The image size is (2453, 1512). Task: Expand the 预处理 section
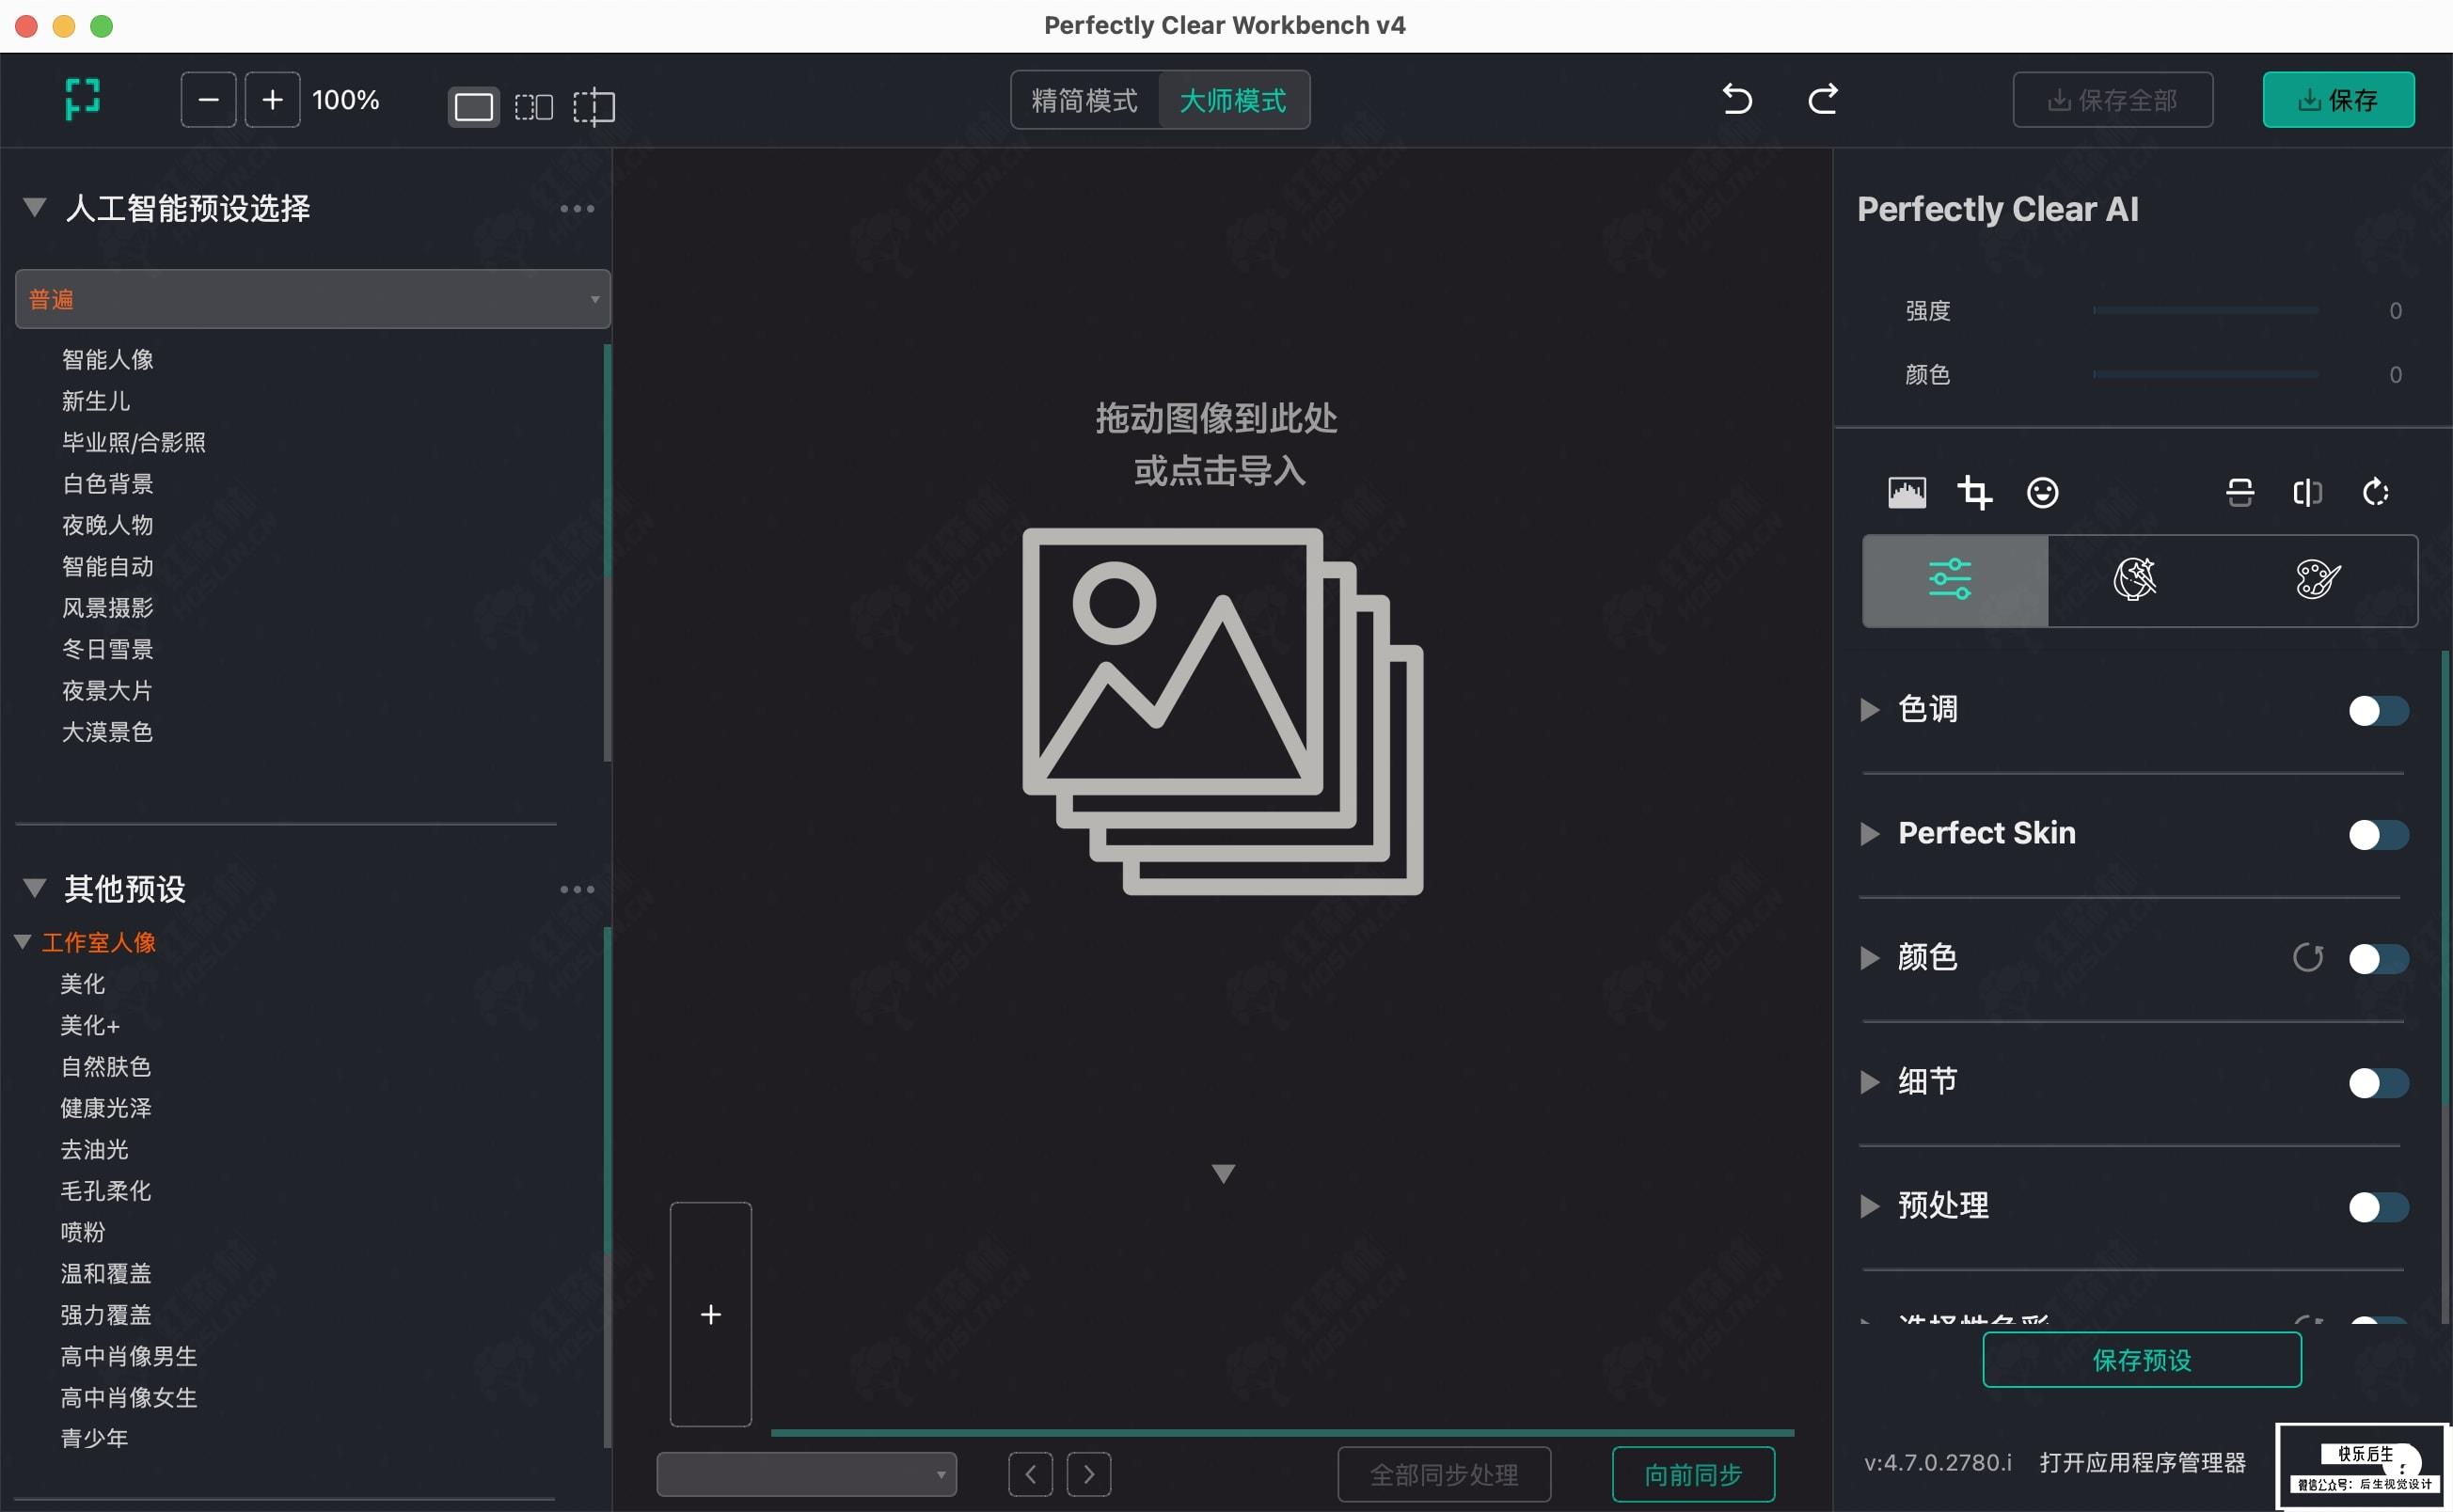1869,1206
